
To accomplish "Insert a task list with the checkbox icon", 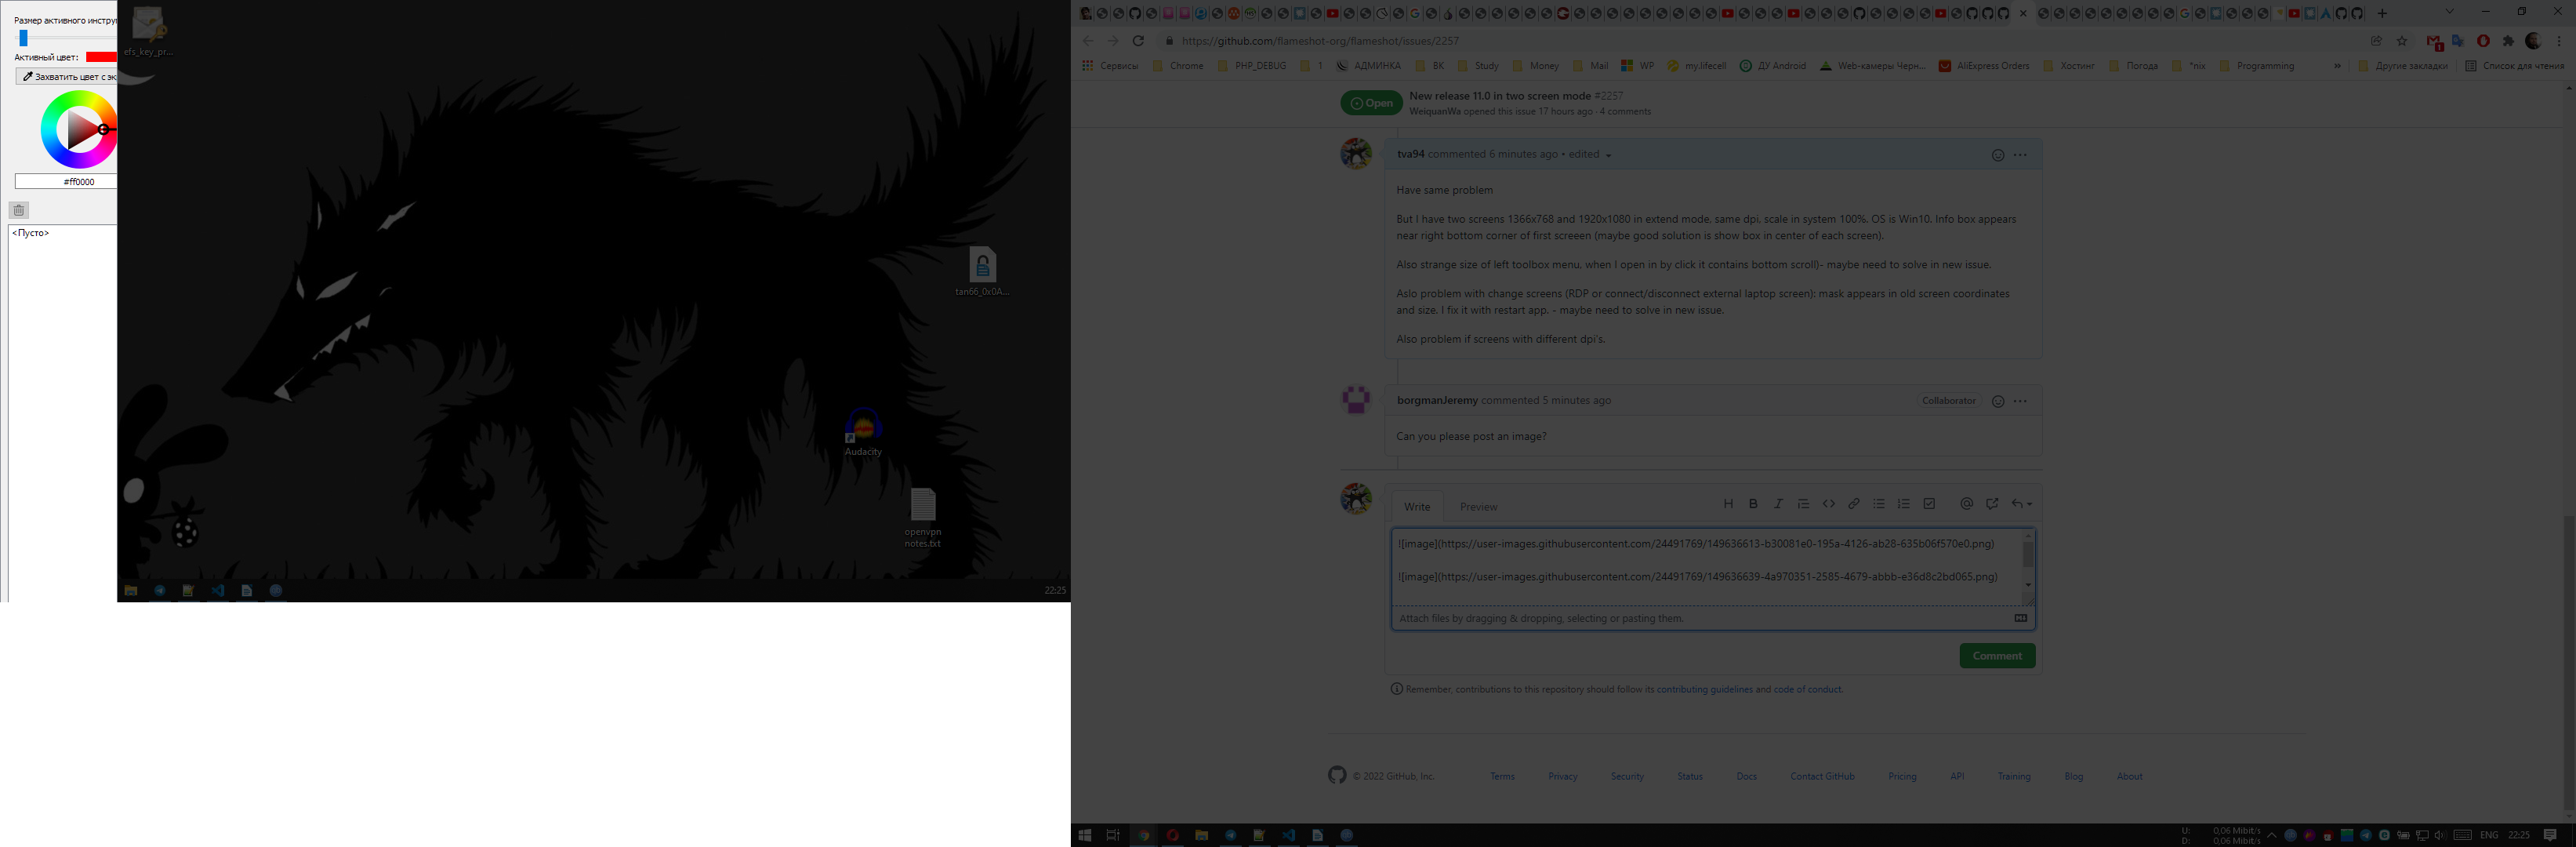I will pos(1929,504).
